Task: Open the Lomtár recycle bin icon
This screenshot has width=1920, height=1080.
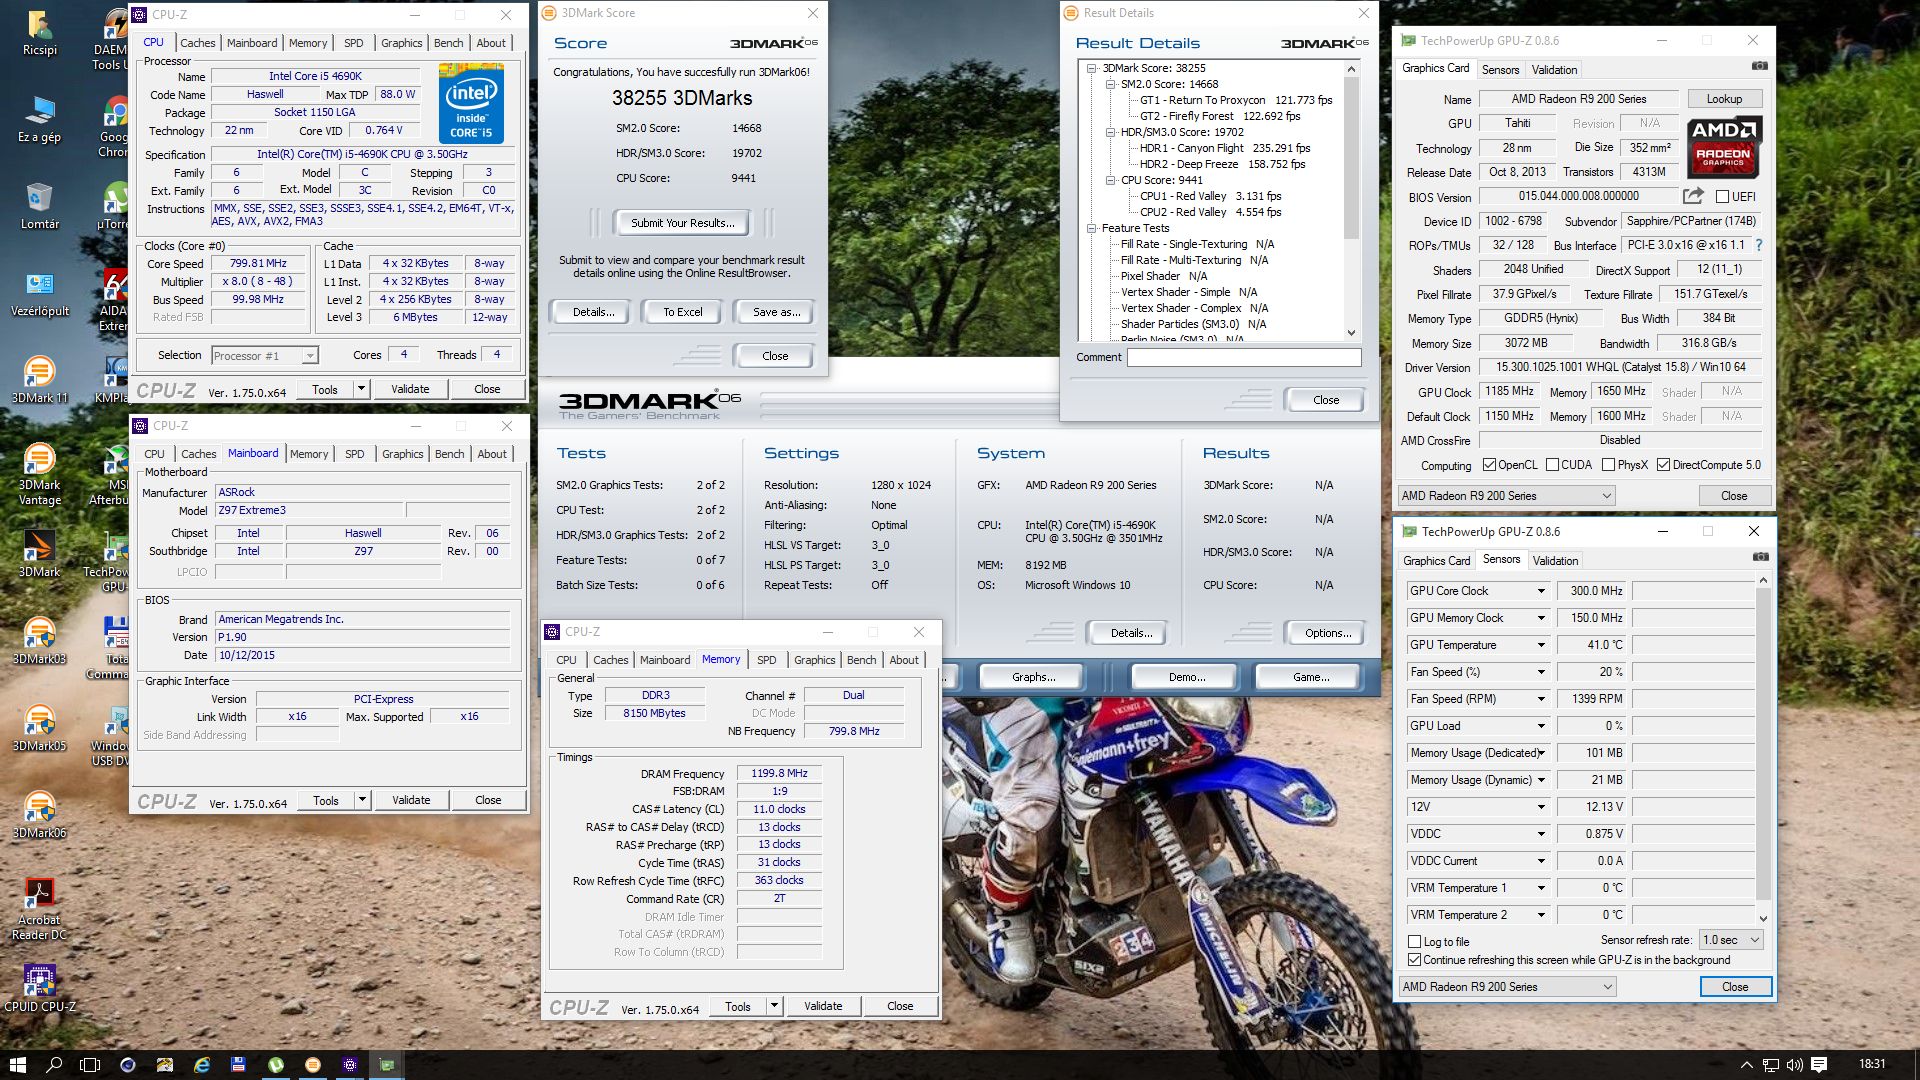Action: (x=40, y=207)
